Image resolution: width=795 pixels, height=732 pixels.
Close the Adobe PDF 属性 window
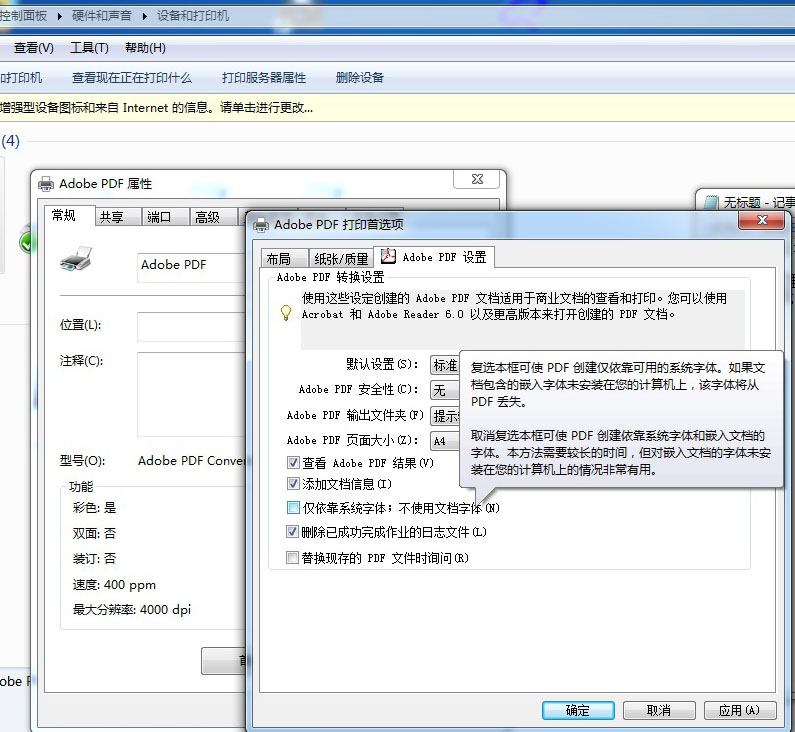(x=477, y=179)
